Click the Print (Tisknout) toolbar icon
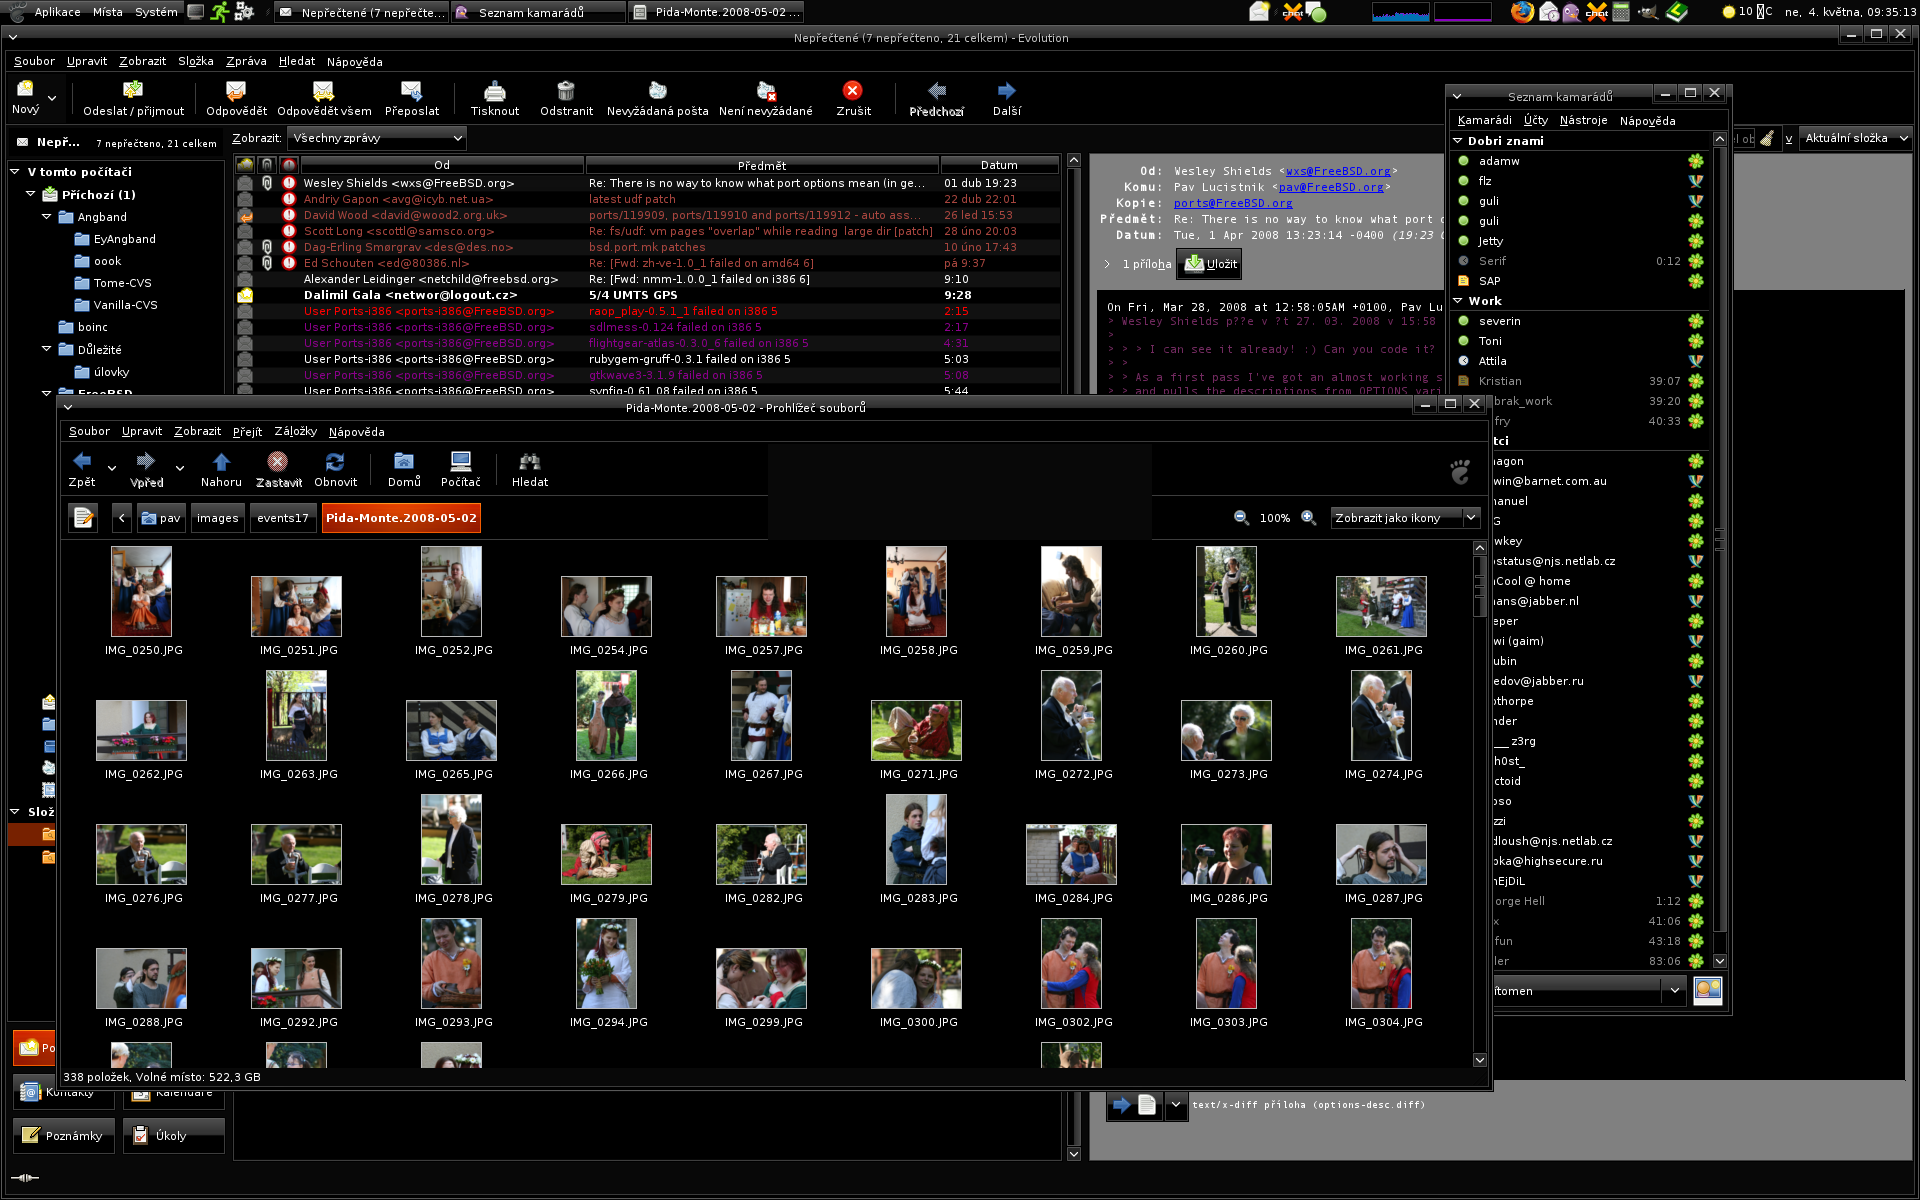 point(494,92)
